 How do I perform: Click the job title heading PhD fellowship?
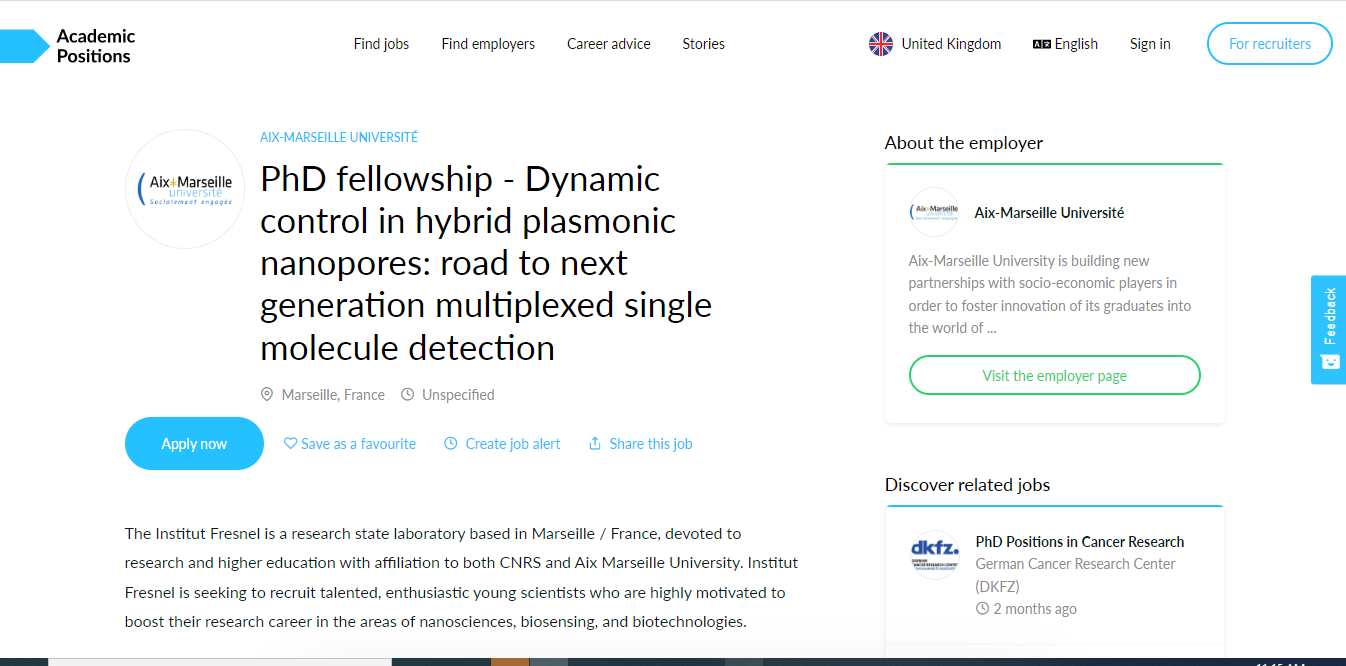pyautogui.click(x=486, y=263)
